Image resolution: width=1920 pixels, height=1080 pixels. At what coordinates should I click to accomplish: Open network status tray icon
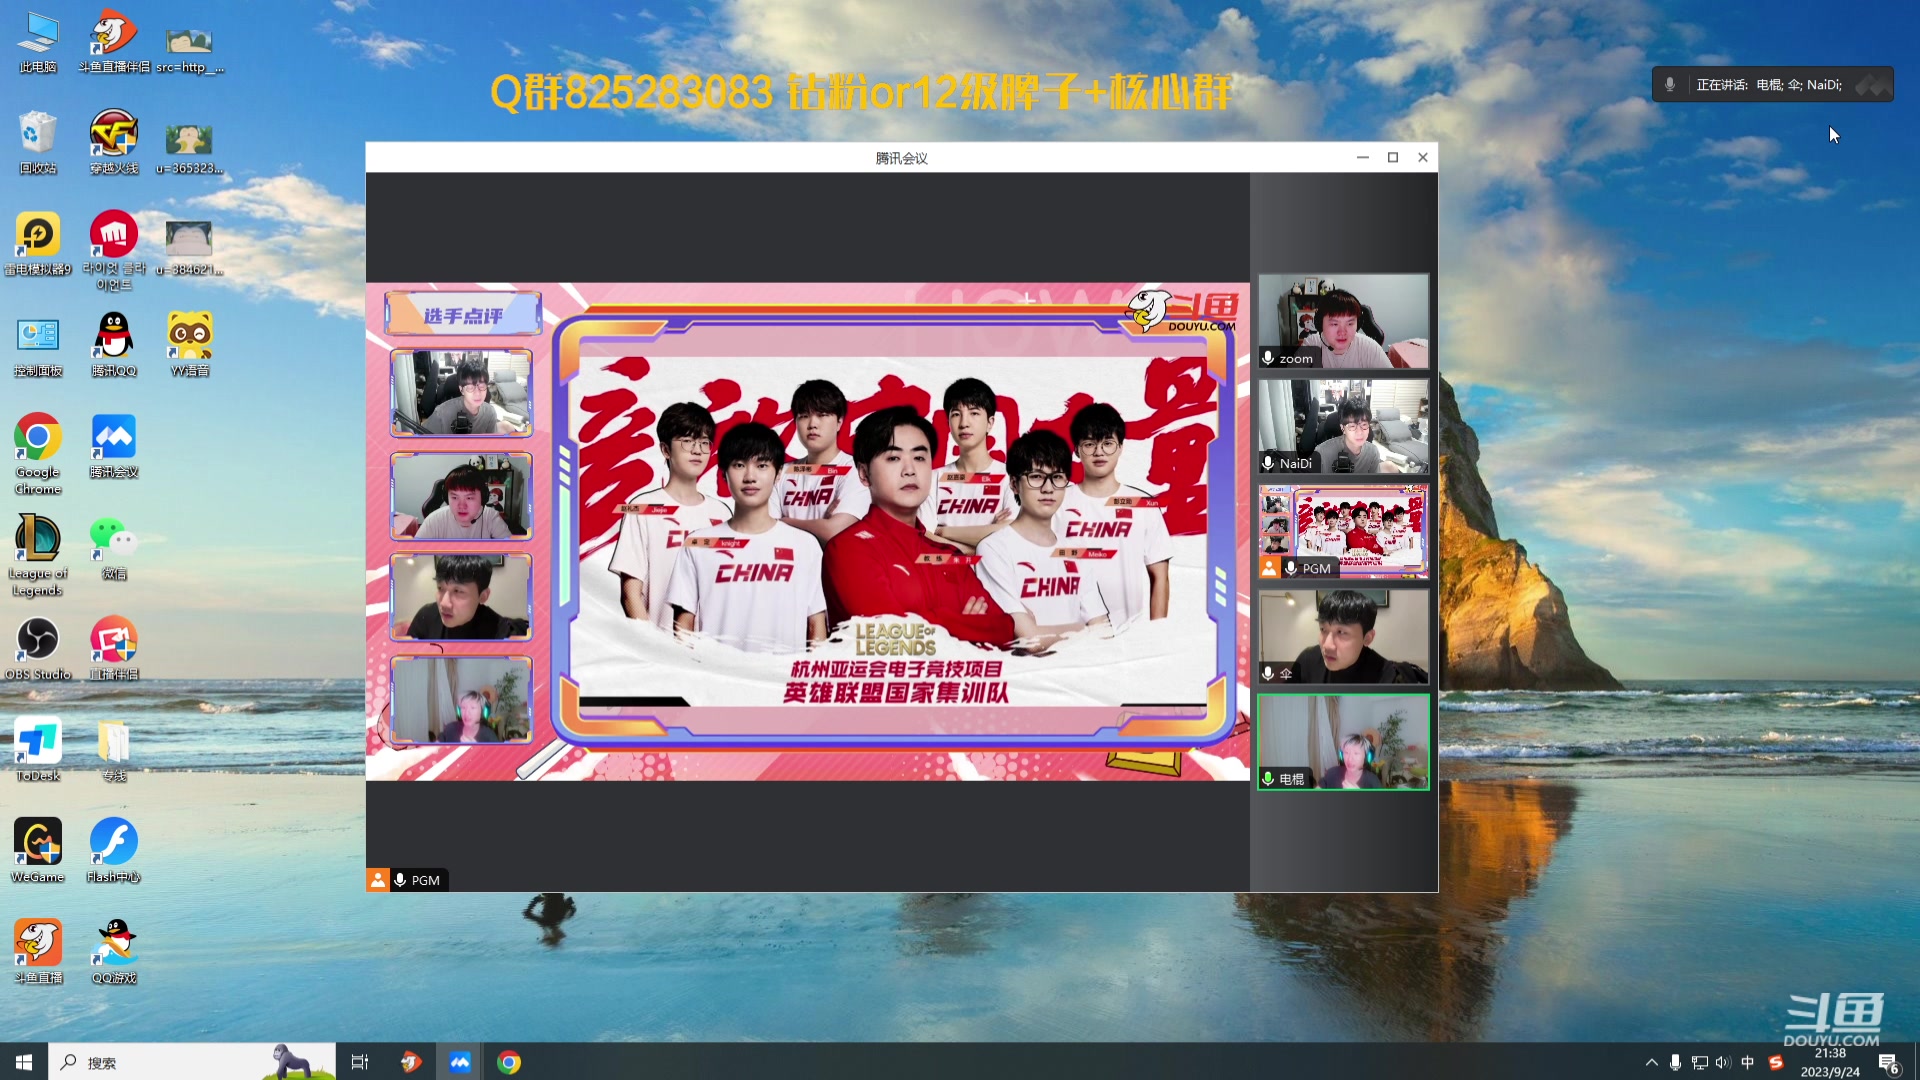click(1699, 1062)
